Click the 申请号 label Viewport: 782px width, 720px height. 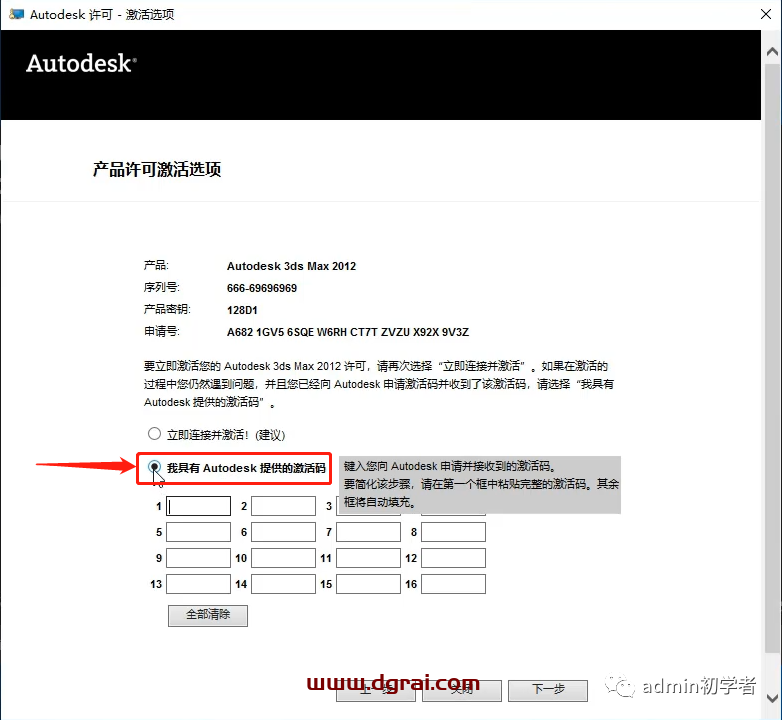click(x=162, y=332)
